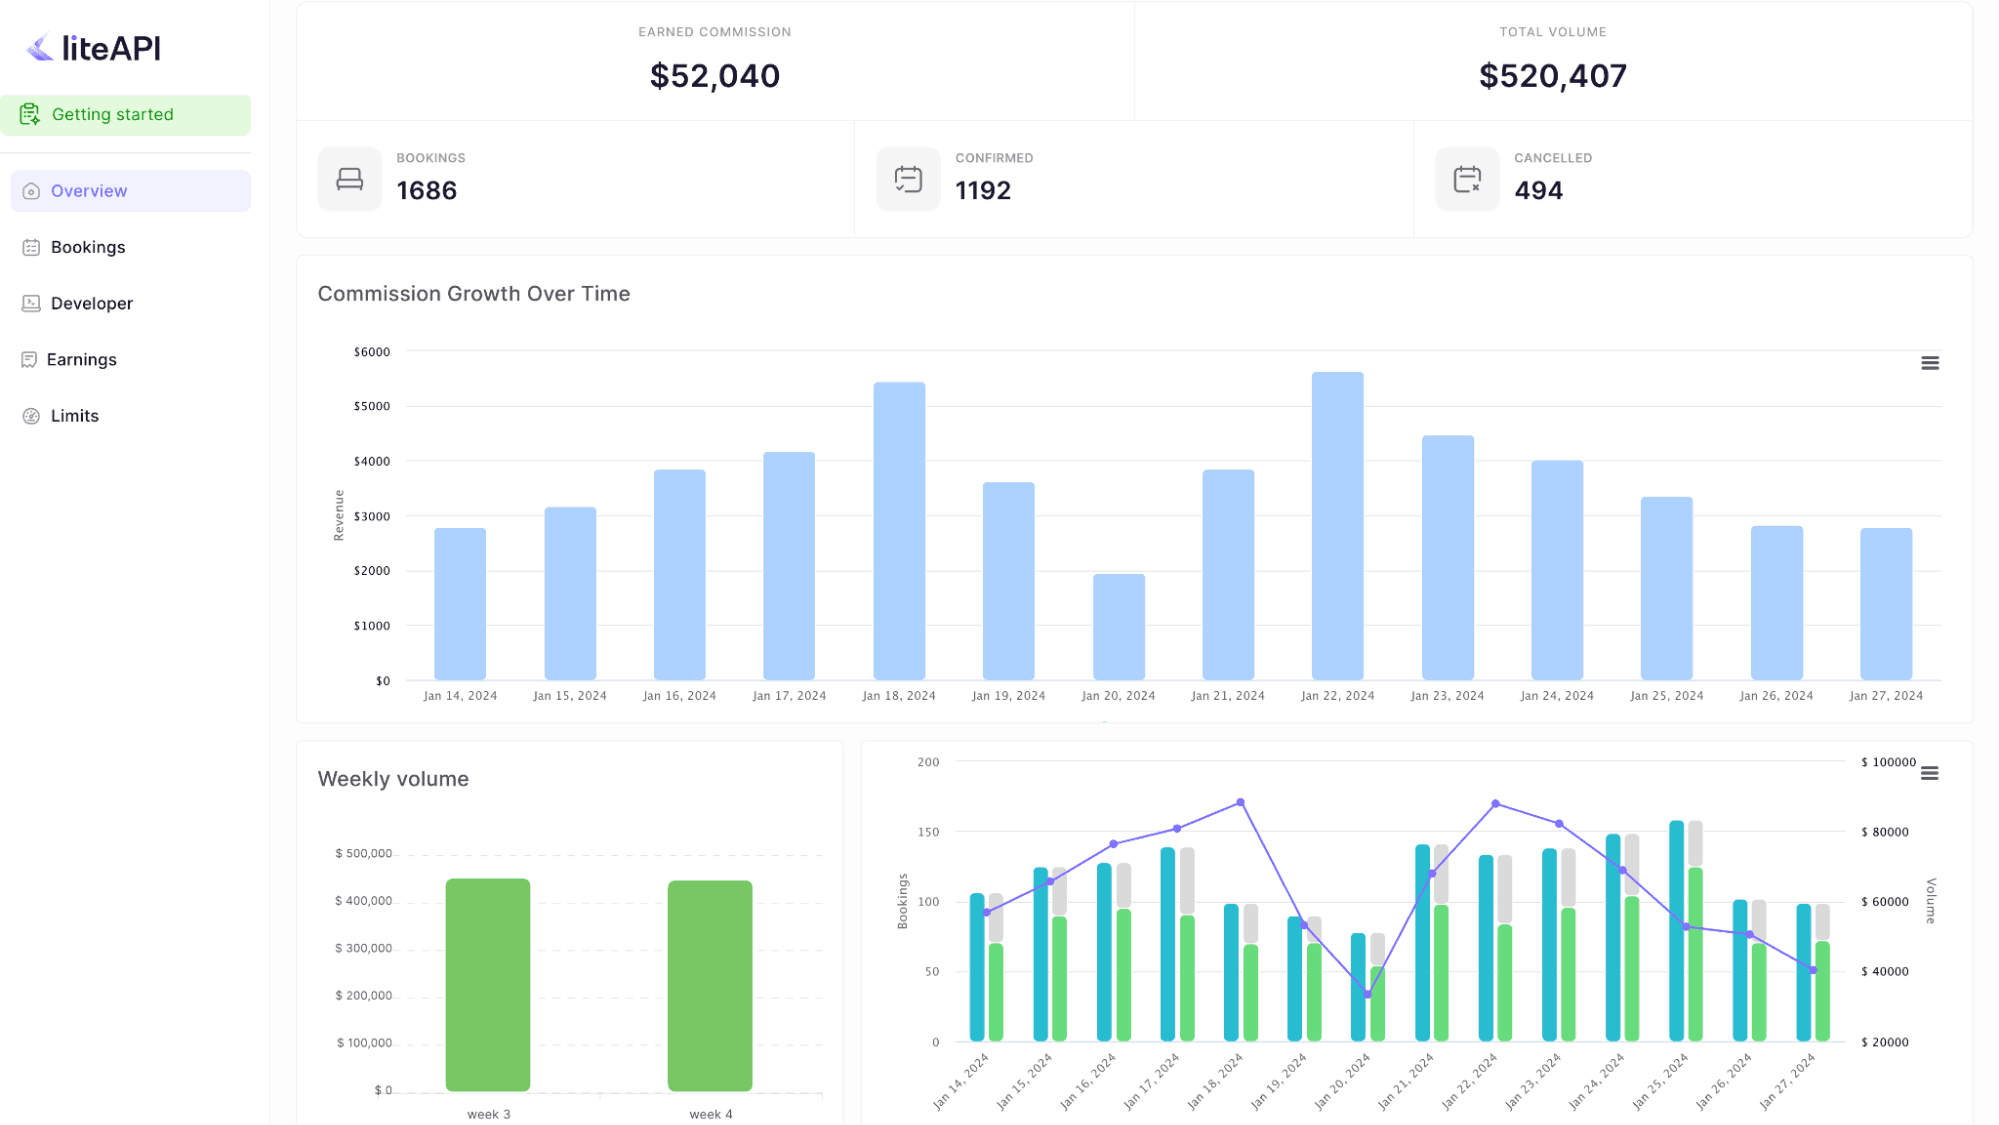Viewport: 1999px width, 1125px height.
Task: Click the Cancelled calendar icon
Action: (1466, 179)
